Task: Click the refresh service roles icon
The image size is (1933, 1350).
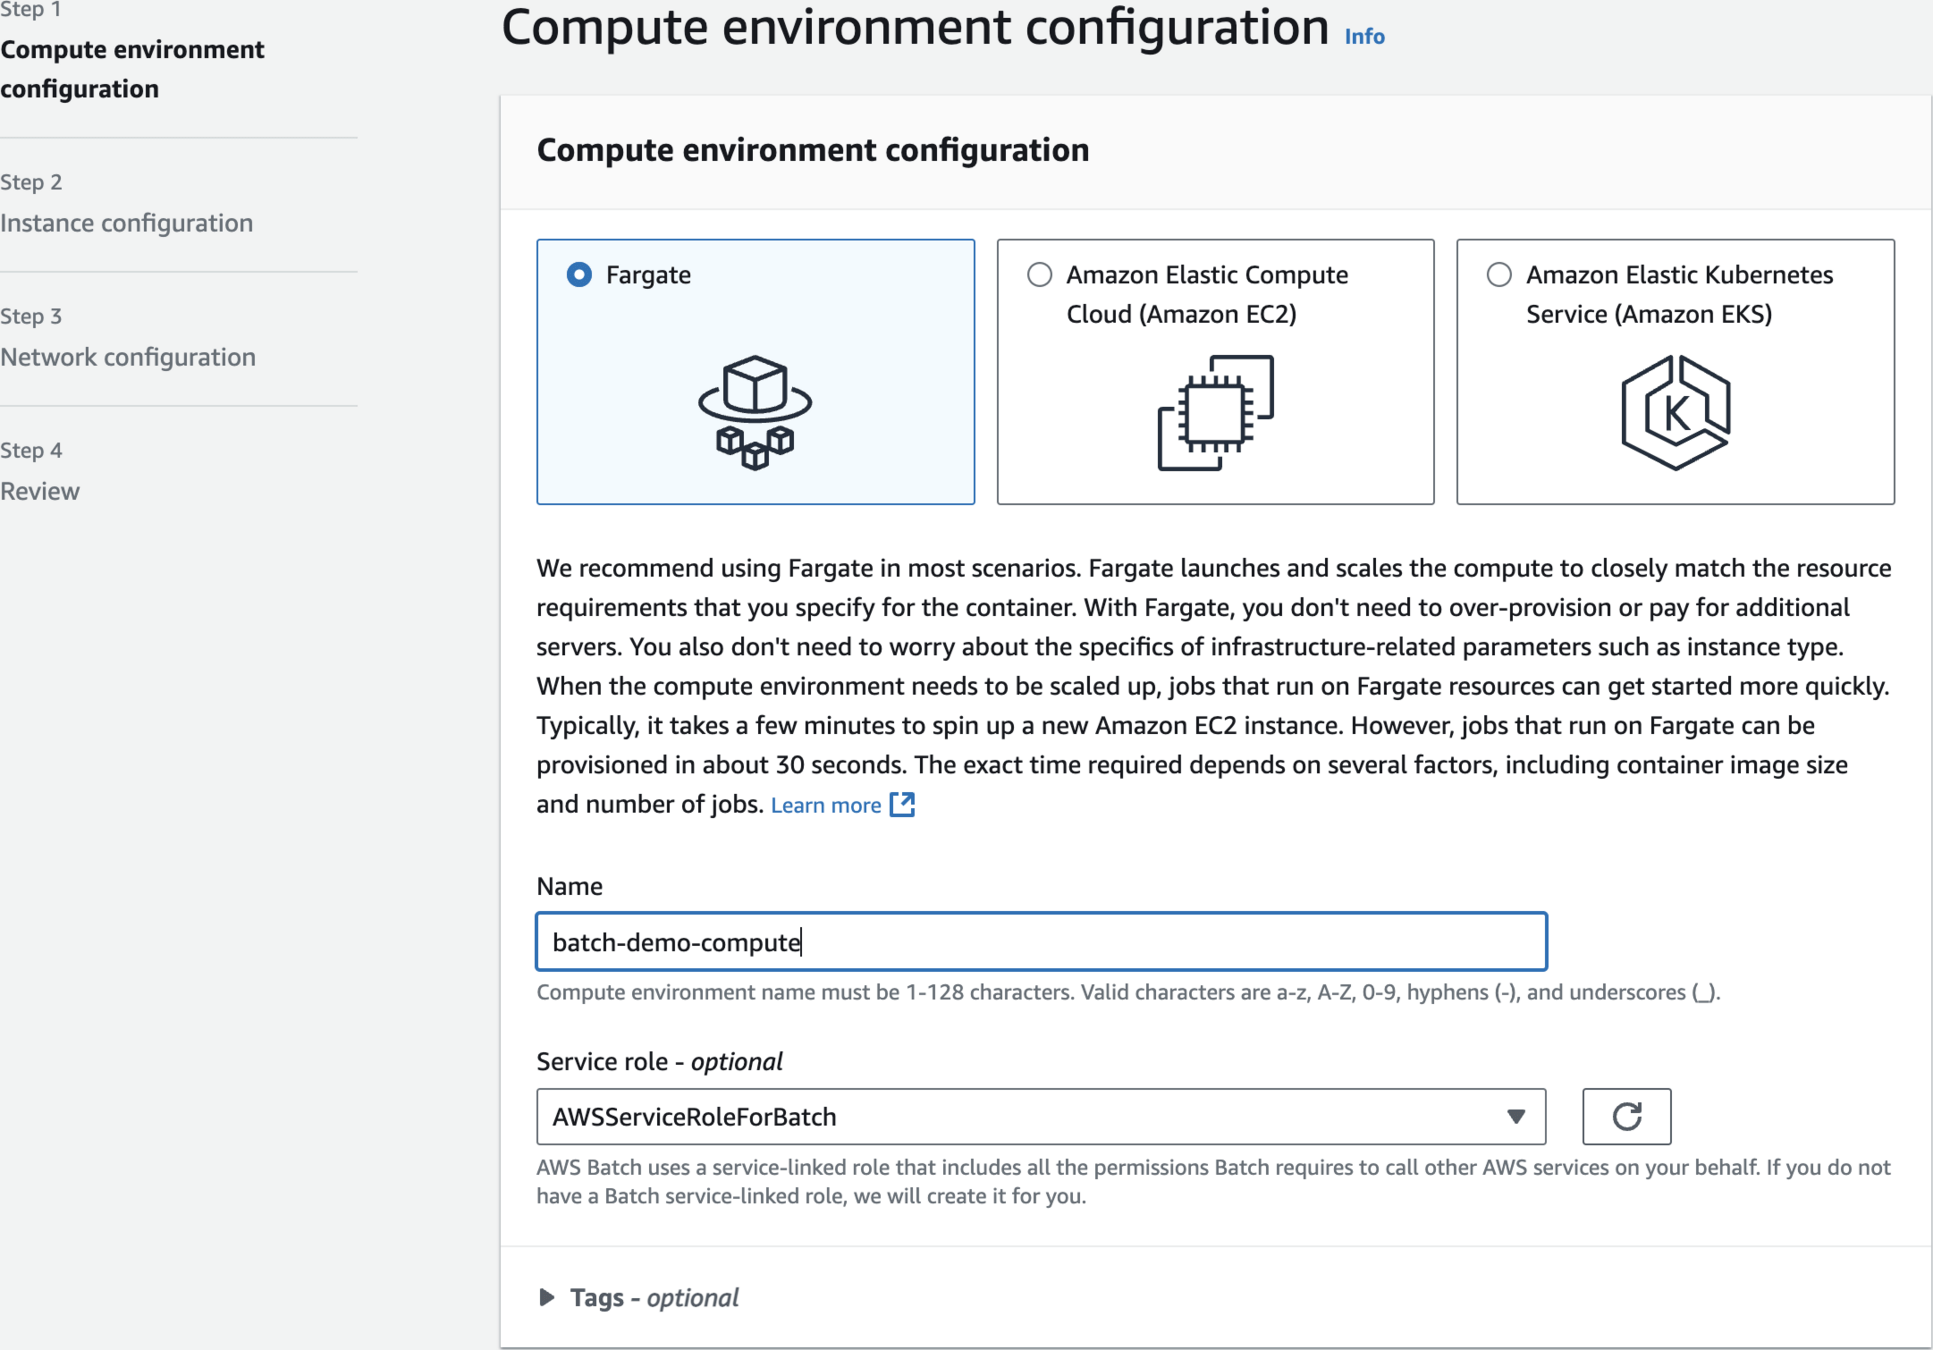Action: tap(1626, 1116)
